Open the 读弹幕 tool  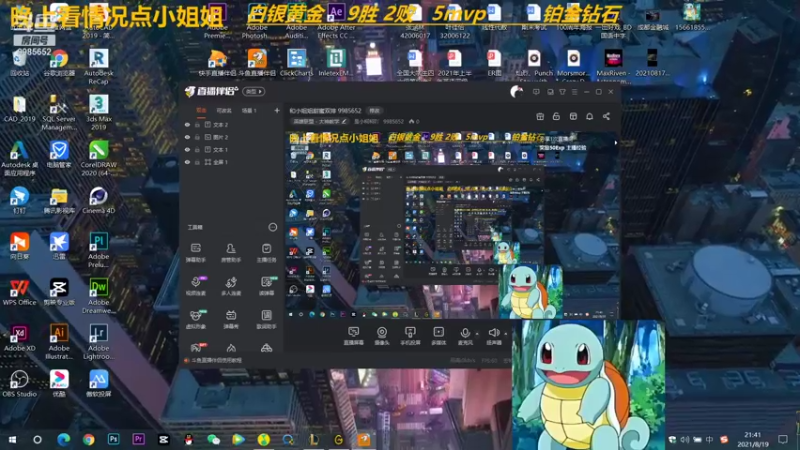tap(266, 286)
